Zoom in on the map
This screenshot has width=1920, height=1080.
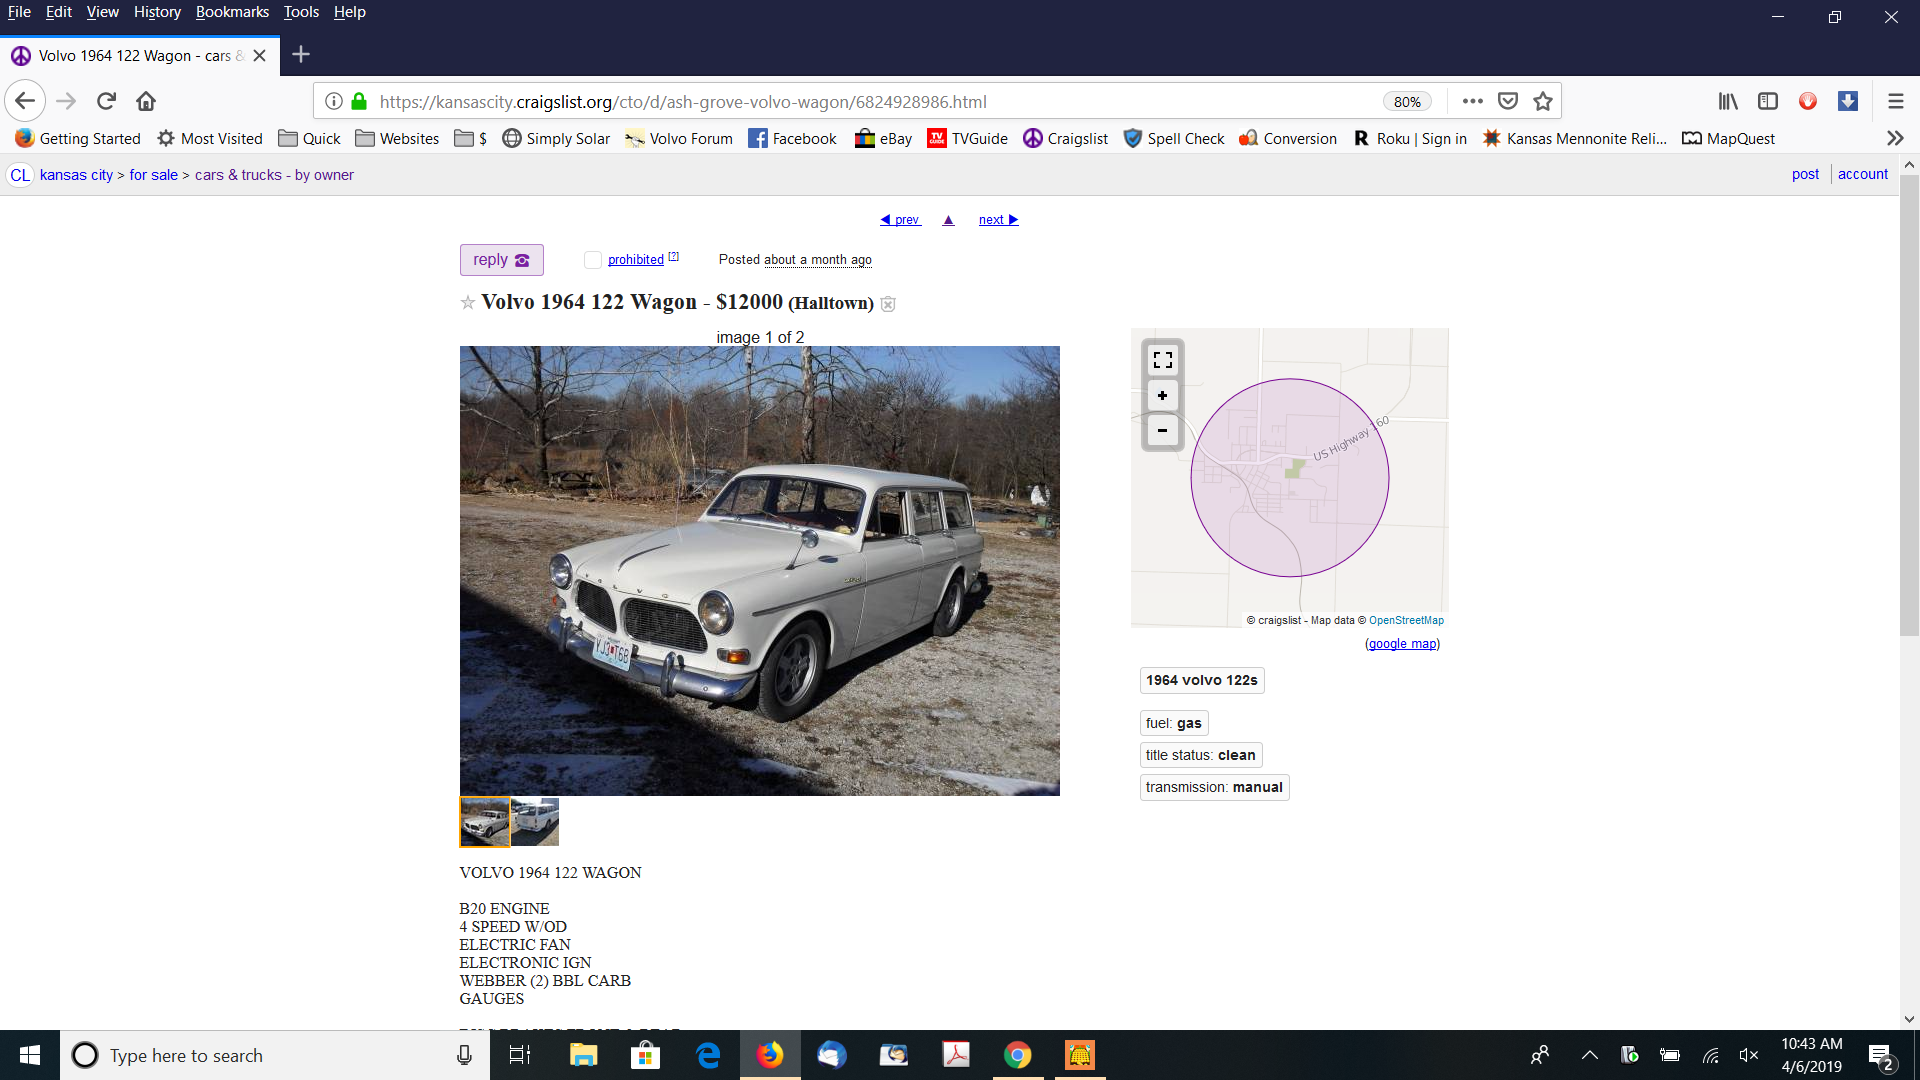point(1162,396)
